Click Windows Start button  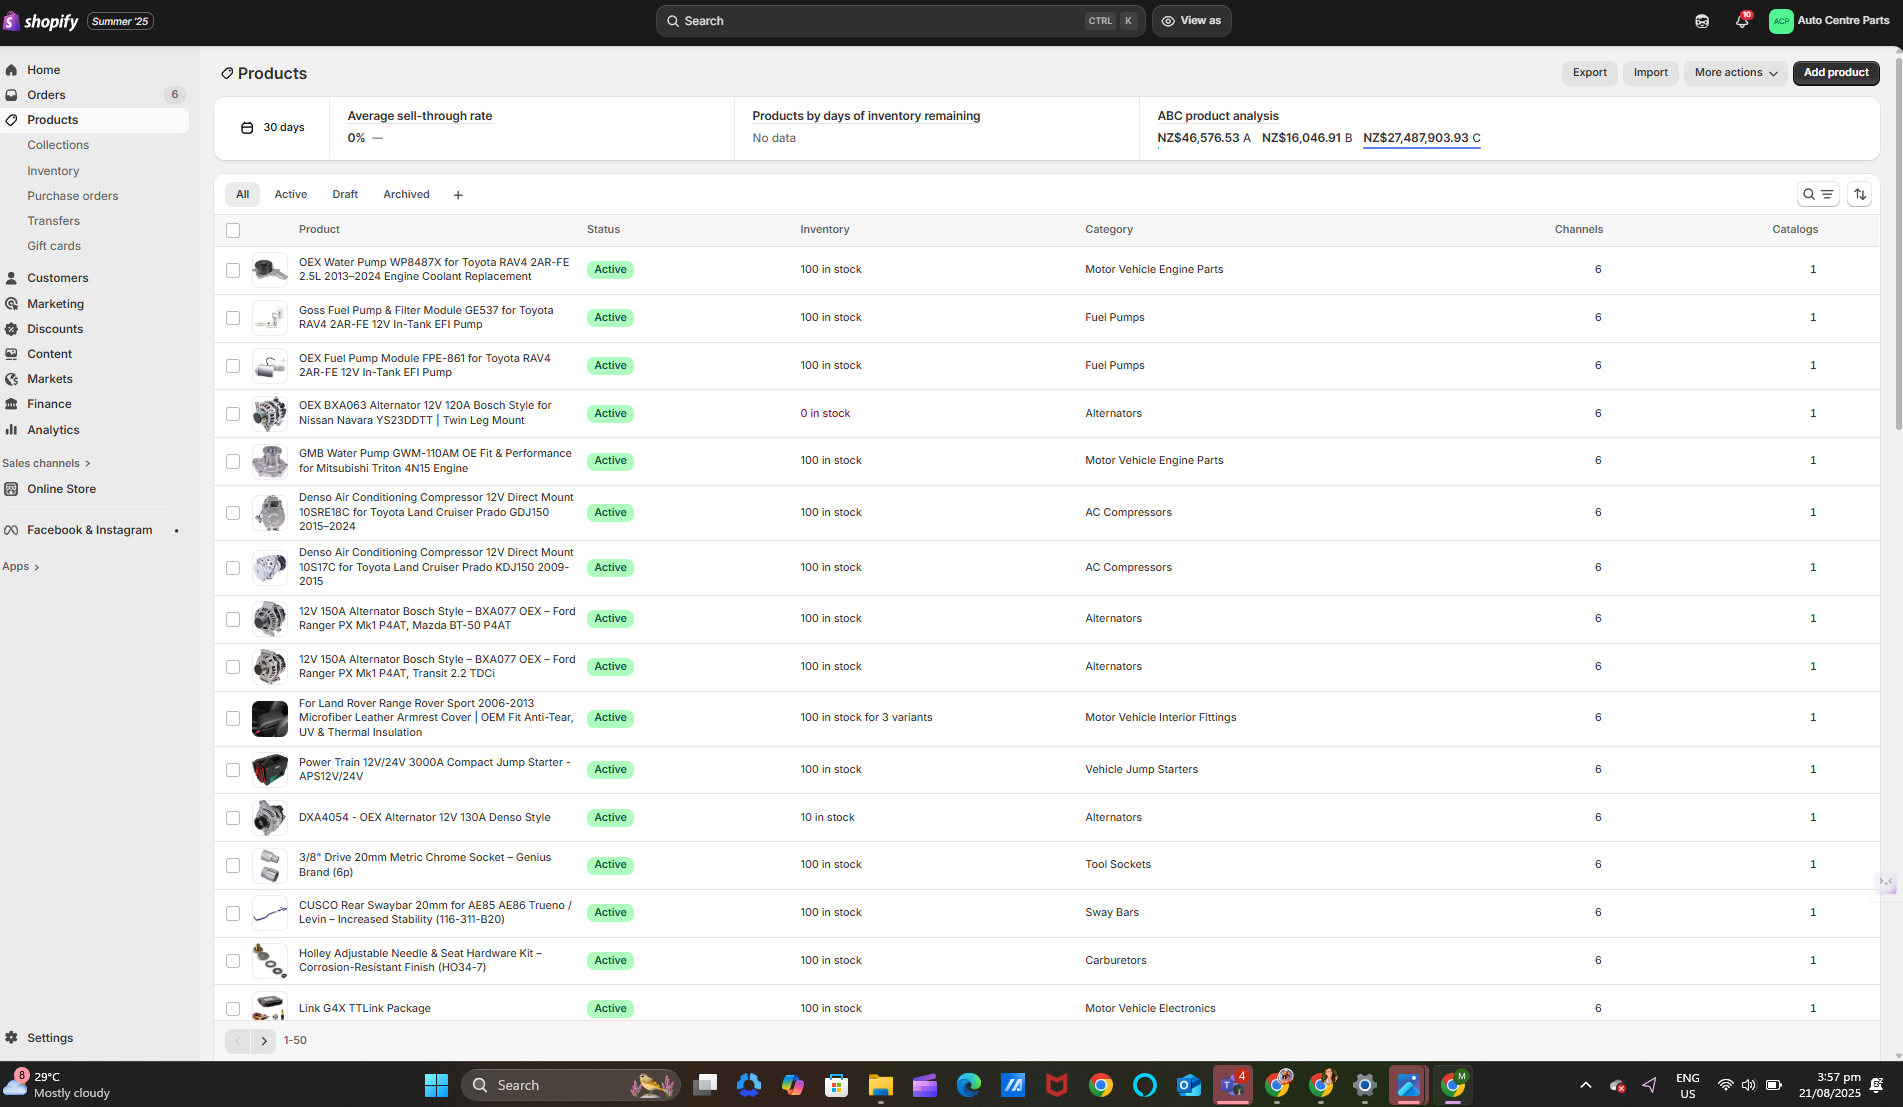436,1085
